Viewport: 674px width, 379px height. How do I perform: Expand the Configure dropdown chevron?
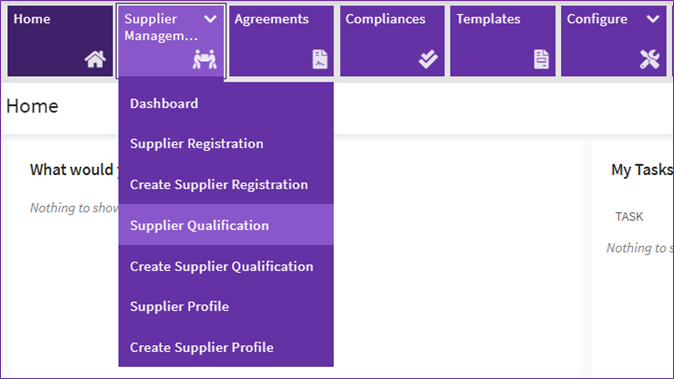point(653,19)
